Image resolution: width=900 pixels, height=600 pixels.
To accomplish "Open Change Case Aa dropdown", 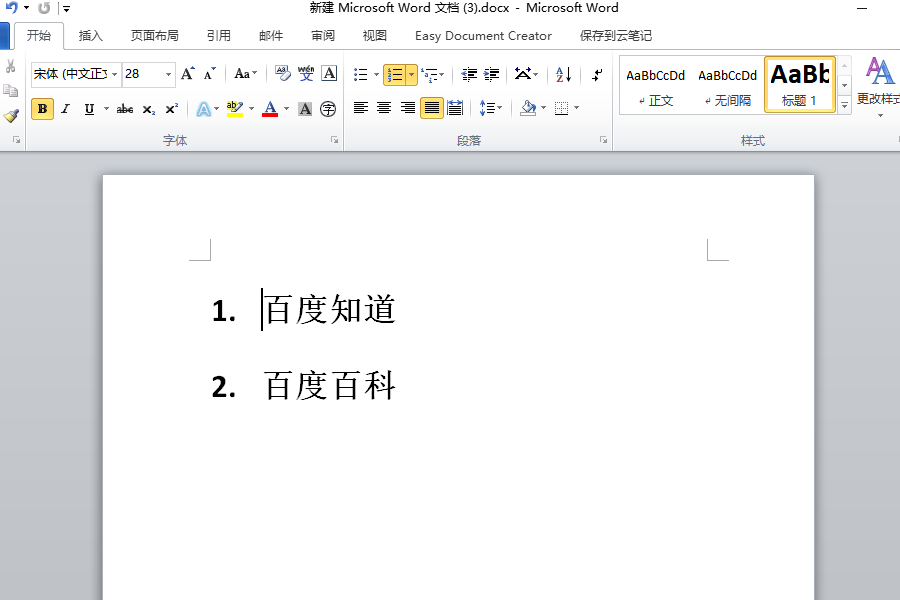I will pyautogui.click(x=246, y=73).
